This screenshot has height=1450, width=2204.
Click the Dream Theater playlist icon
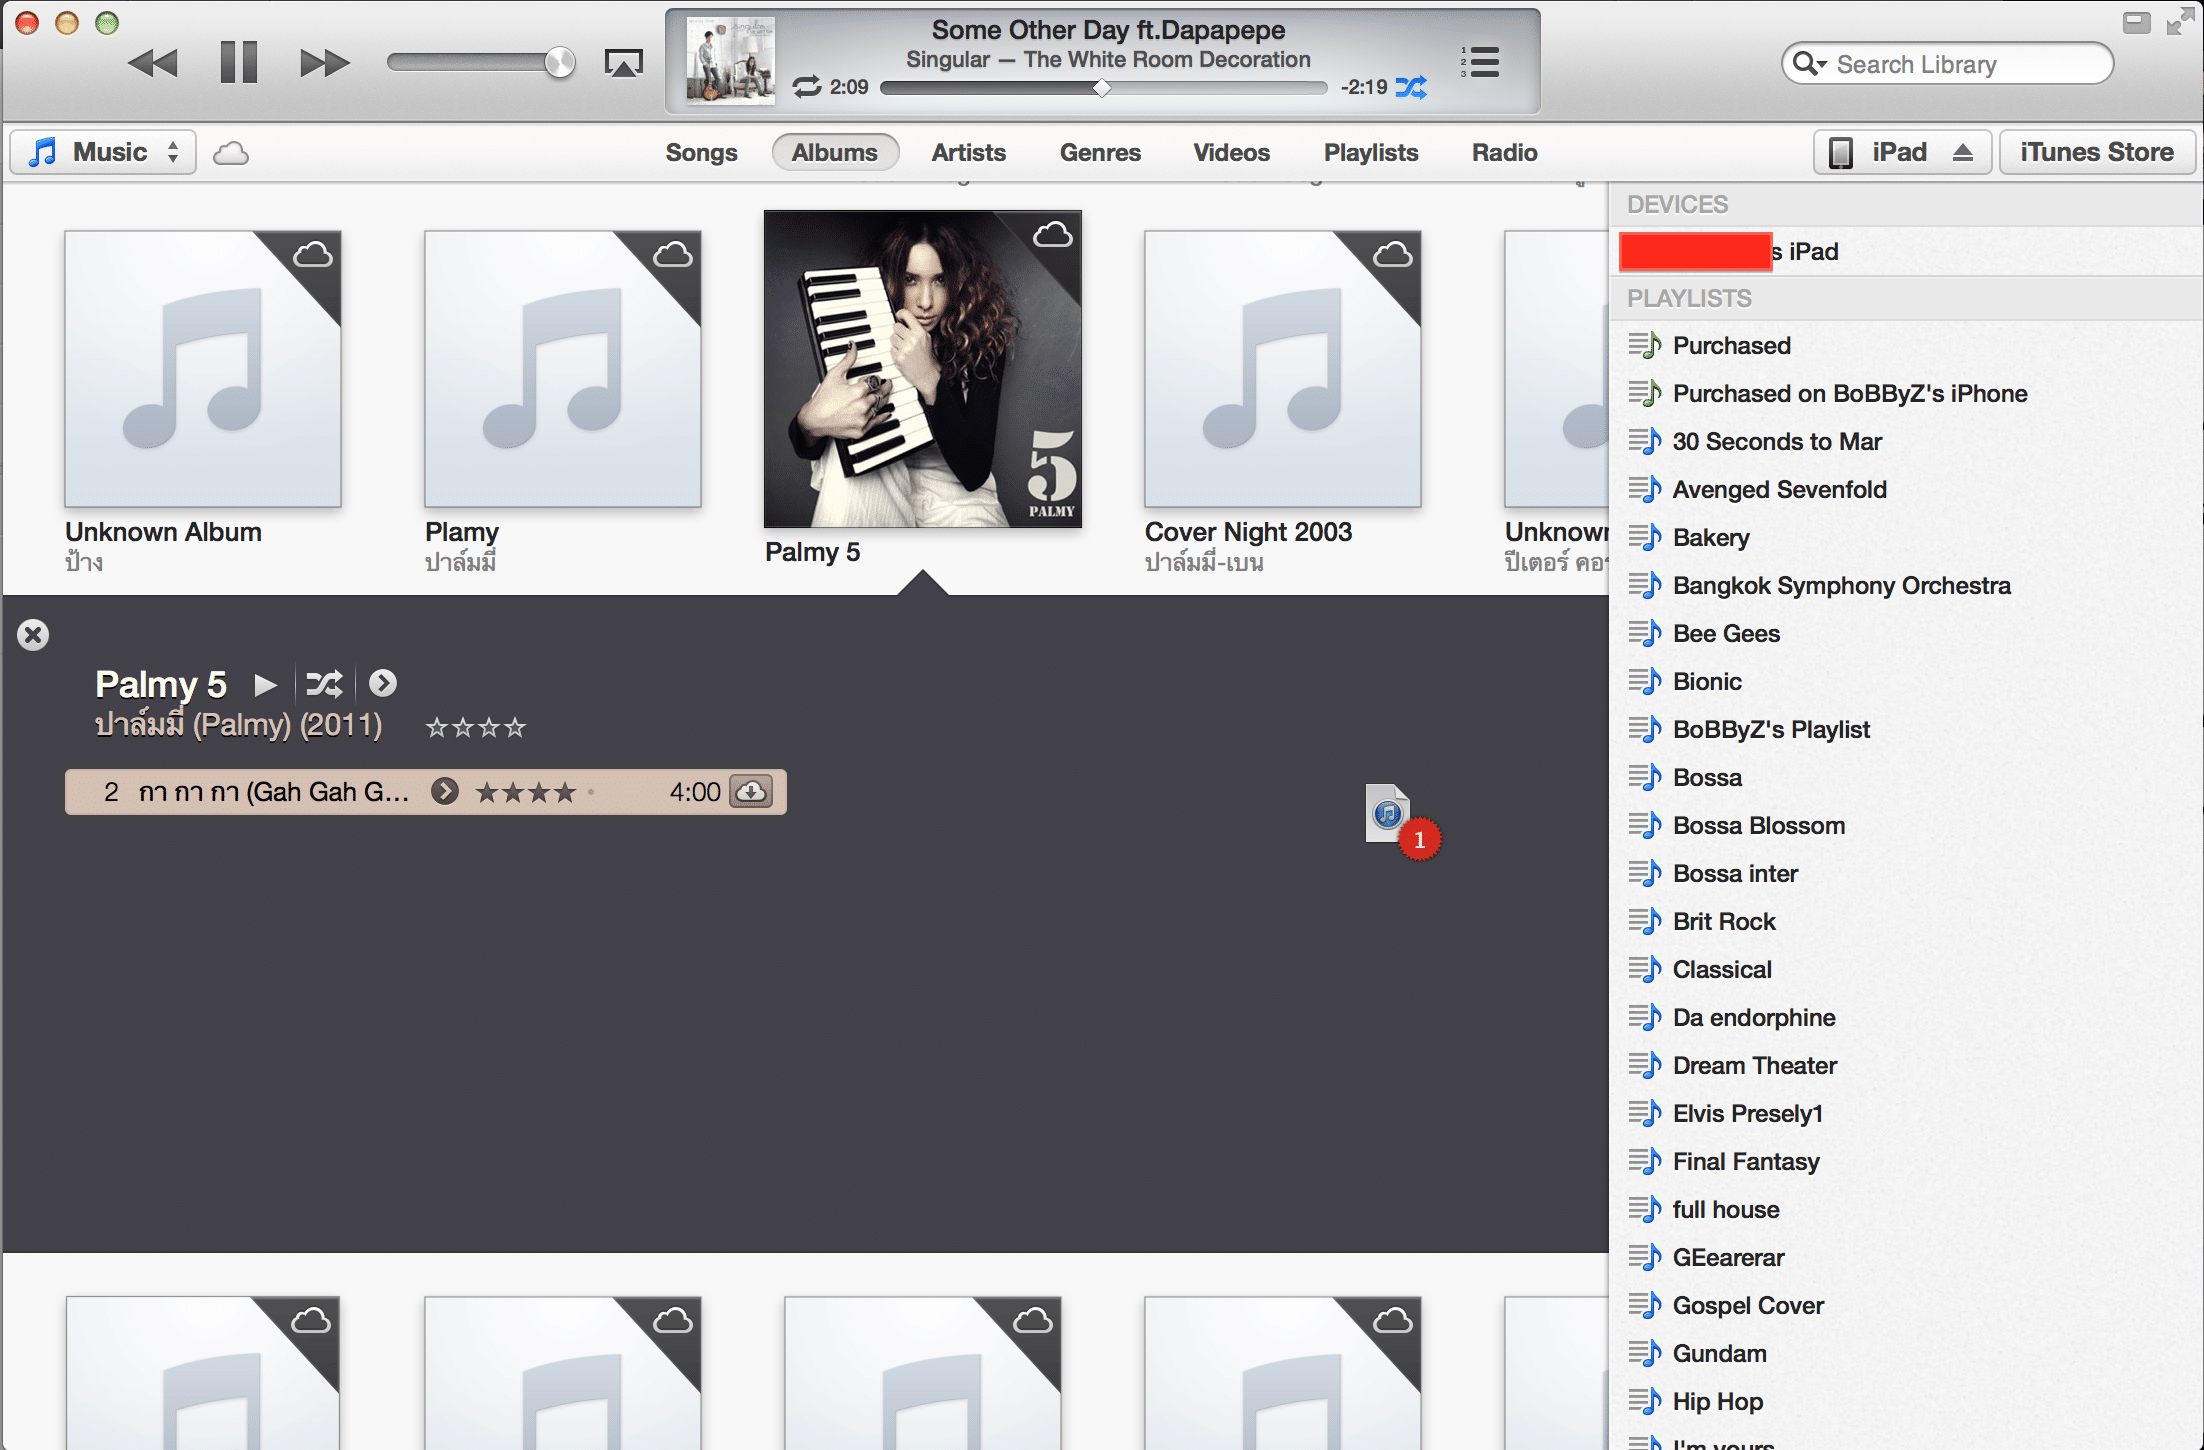coord(1645,1065)
